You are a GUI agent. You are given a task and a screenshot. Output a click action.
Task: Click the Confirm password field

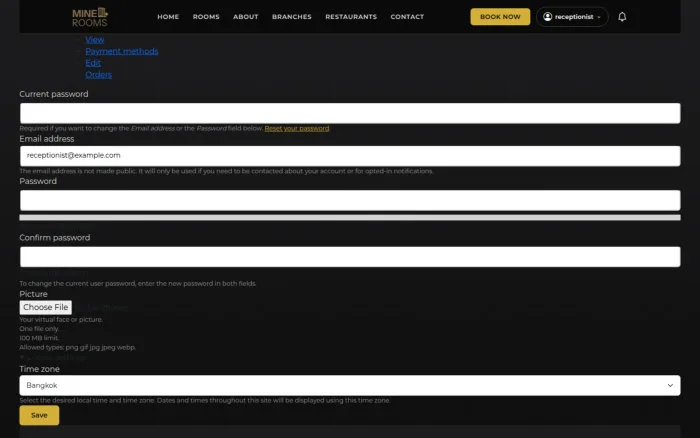pyautogui.click(x=350, y=257)
